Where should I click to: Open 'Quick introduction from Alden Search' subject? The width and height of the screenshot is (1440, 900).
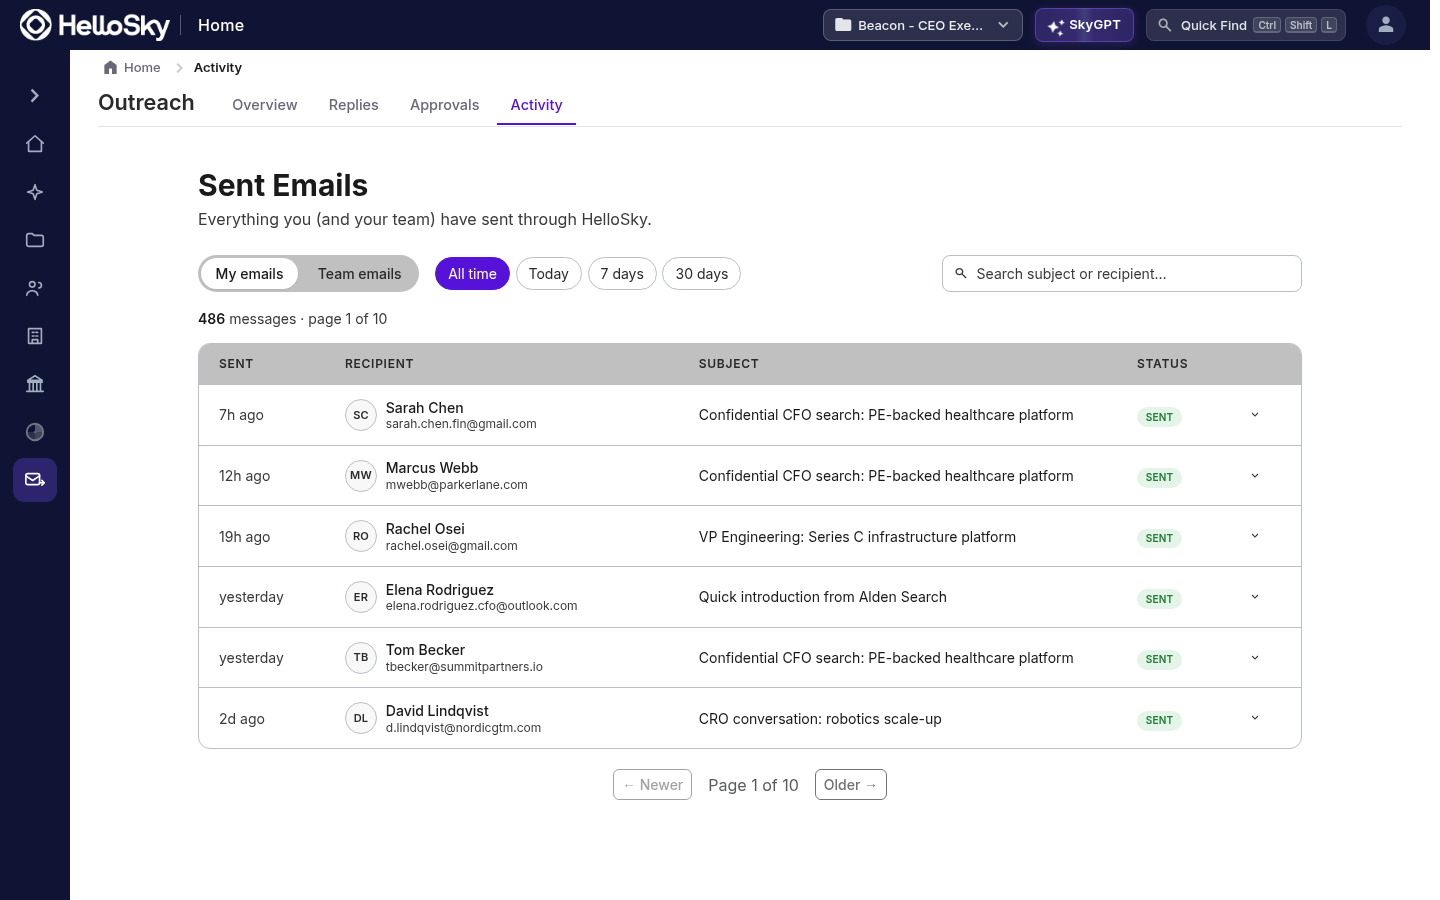click(823, 597)
